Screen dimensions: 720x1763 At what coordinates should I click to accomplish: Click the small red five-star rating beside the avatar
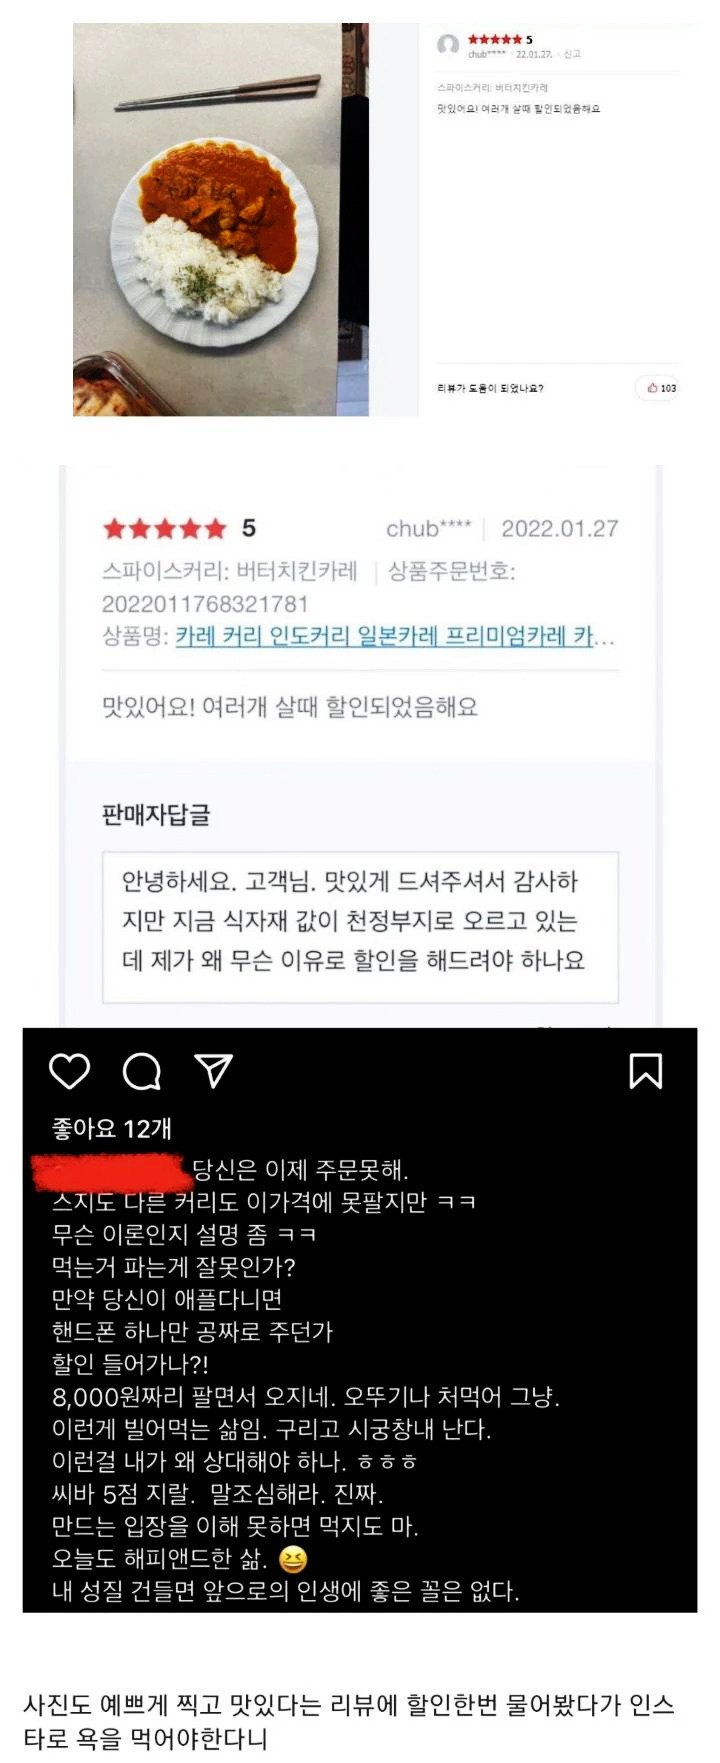tap(496, 40)
